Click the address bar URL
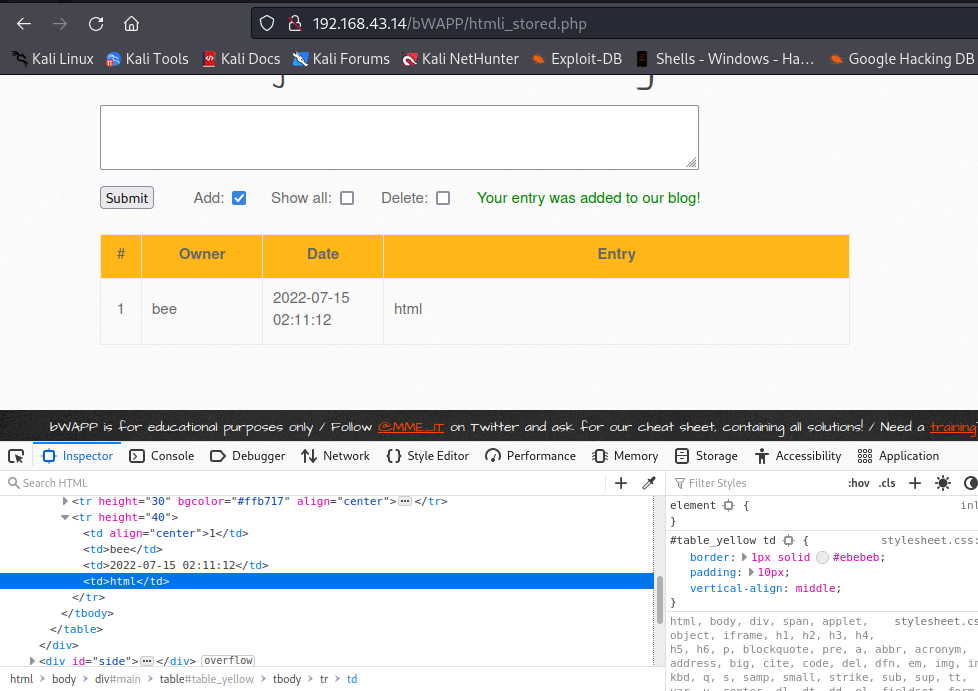 click(449, 24)
